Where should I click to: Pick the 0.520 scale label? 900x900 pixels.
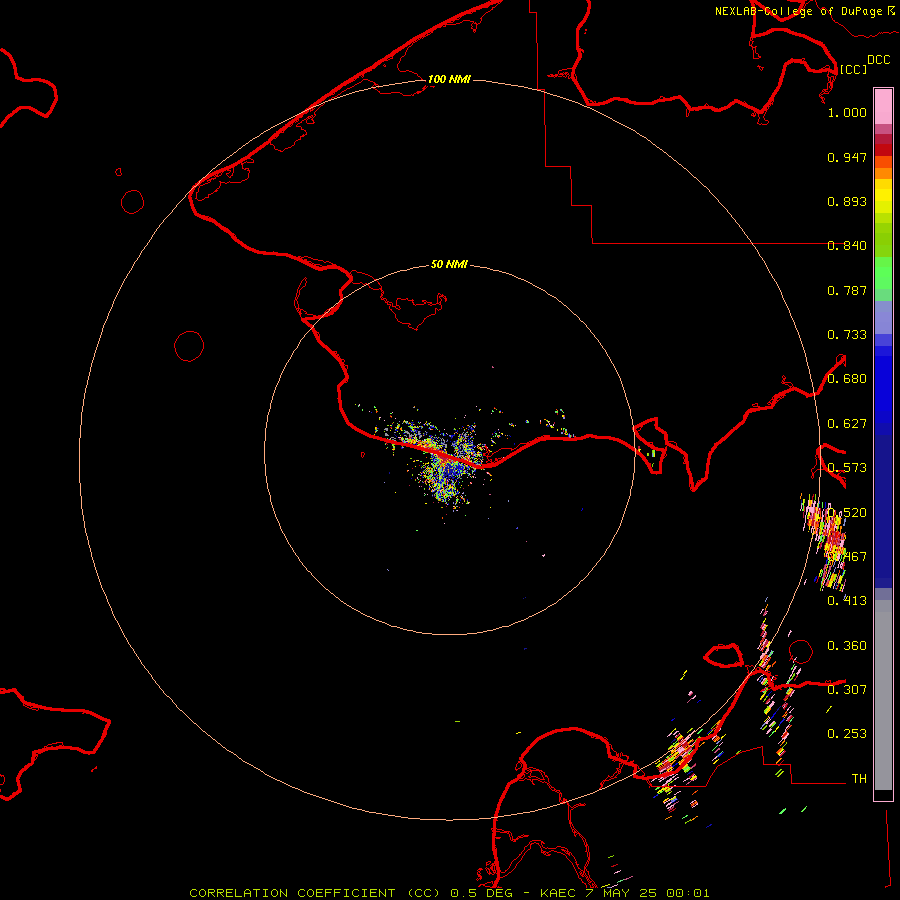[x=847, y=513]
